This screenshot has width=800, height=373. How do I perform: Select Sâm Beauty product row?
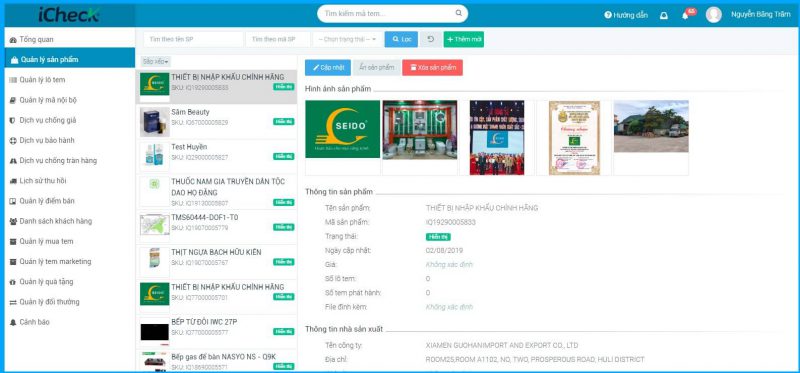(x=216, y=122)
